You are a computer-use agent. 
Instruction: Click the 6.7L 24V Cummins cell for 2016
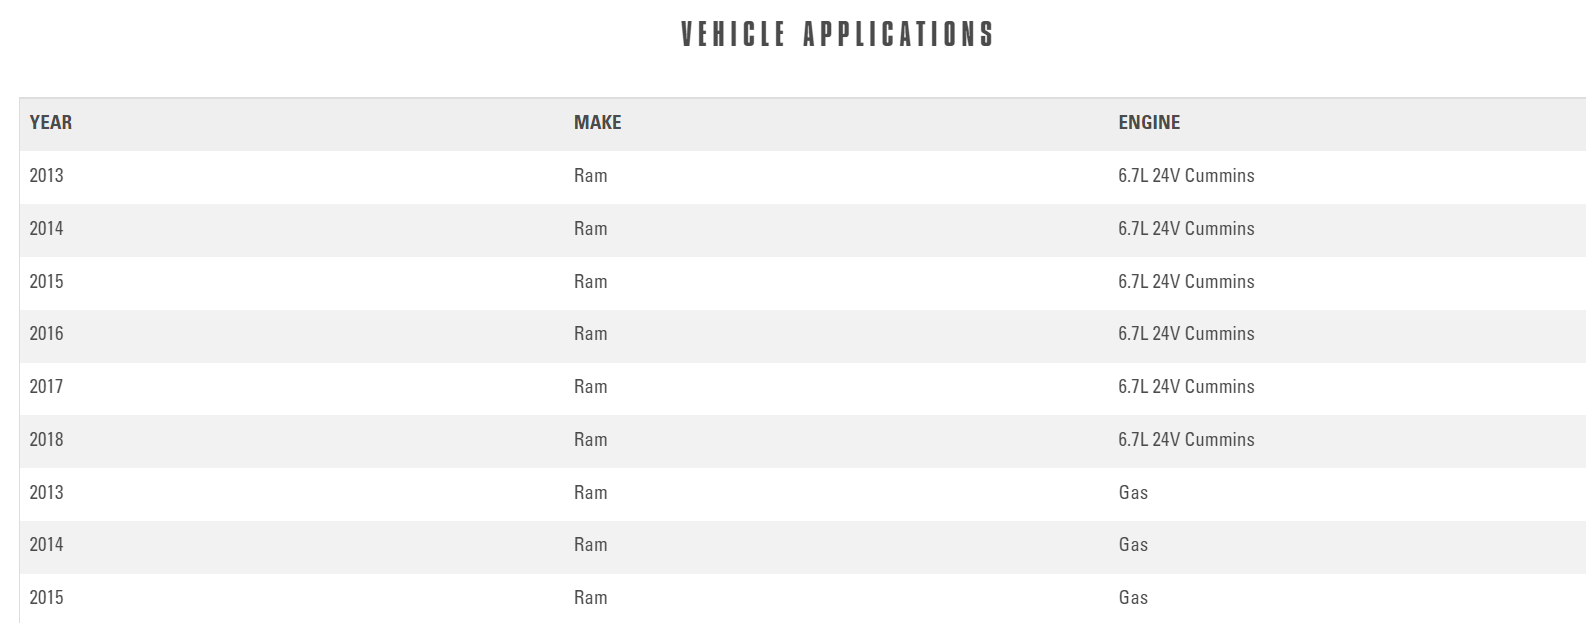(x=1186, y=334)
